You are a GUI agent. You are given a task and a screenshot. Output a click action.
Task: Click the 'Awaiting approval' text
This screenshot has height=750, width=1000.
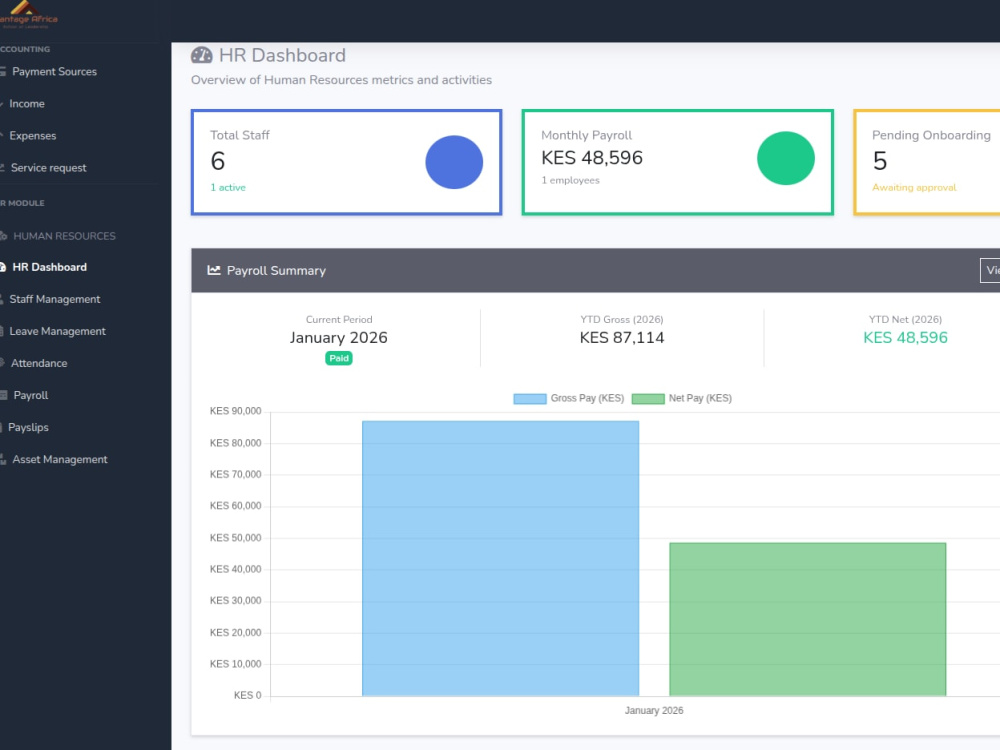pyautogui.click(x=914, y=188)
